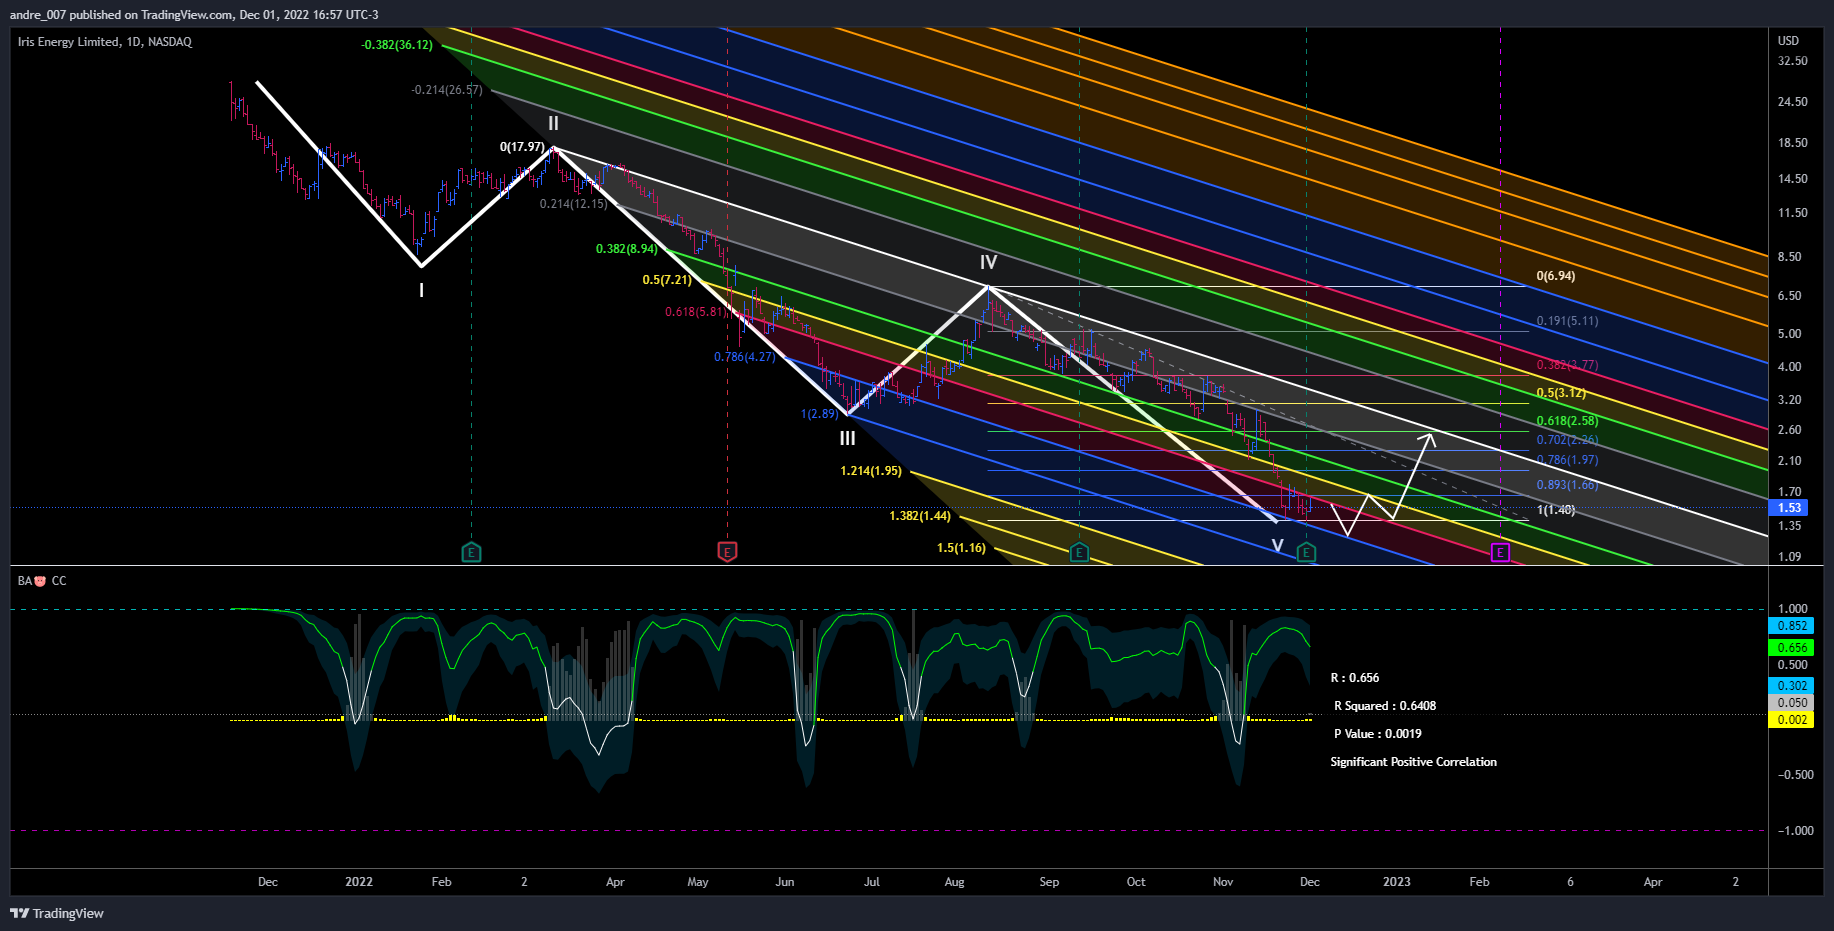Click the CC indicator label
Screen dimensions: 1834x931
click(59, 581)
